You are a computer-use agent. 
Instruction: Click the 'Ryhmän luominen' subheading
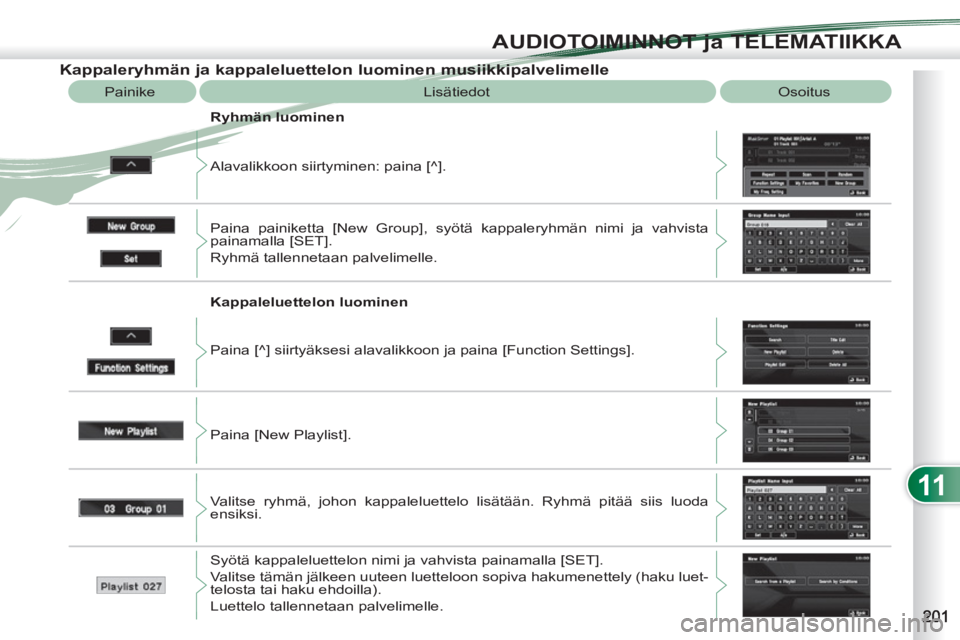pos(277,117)
